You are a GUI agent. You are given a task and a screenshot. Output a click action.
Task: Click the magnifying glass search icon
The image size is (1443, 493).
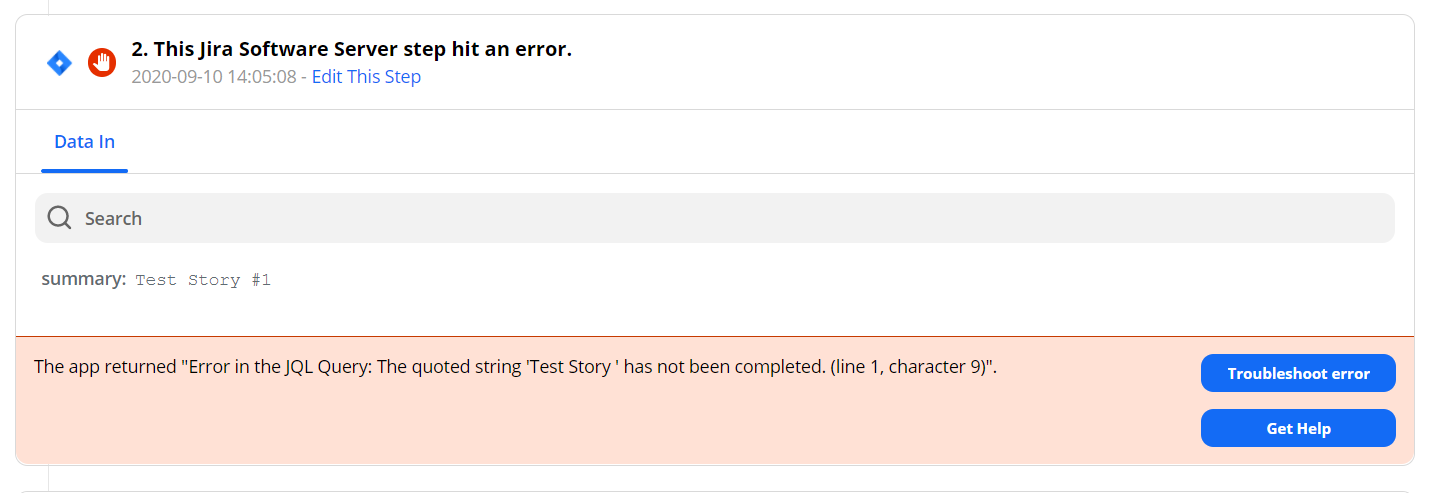coord(59,218)
